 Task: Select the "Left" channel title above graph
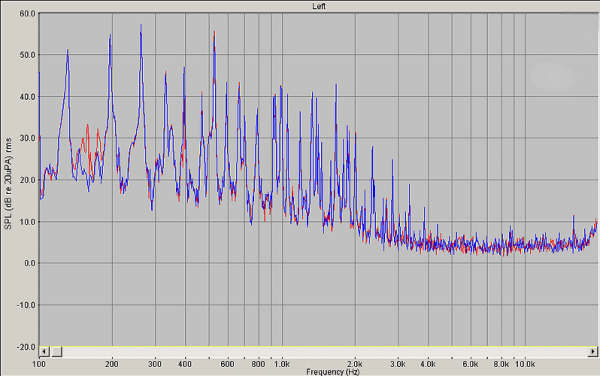tap(319, 6)
